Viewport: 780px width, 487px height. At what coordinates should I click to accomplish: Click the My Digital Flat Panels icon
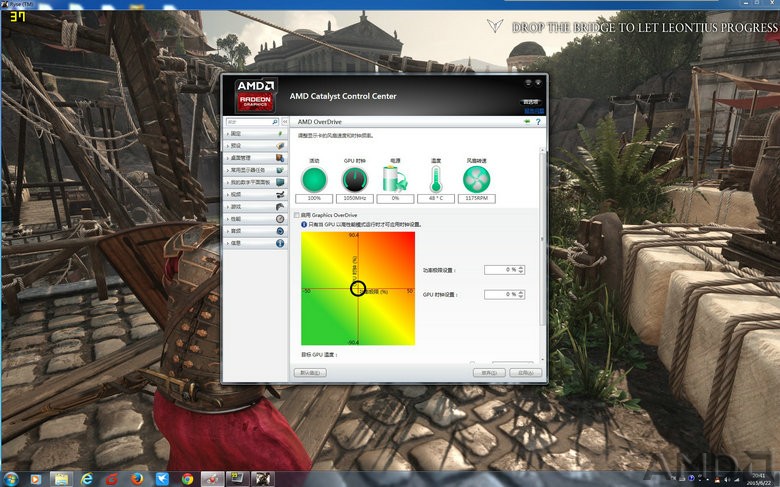280,182
